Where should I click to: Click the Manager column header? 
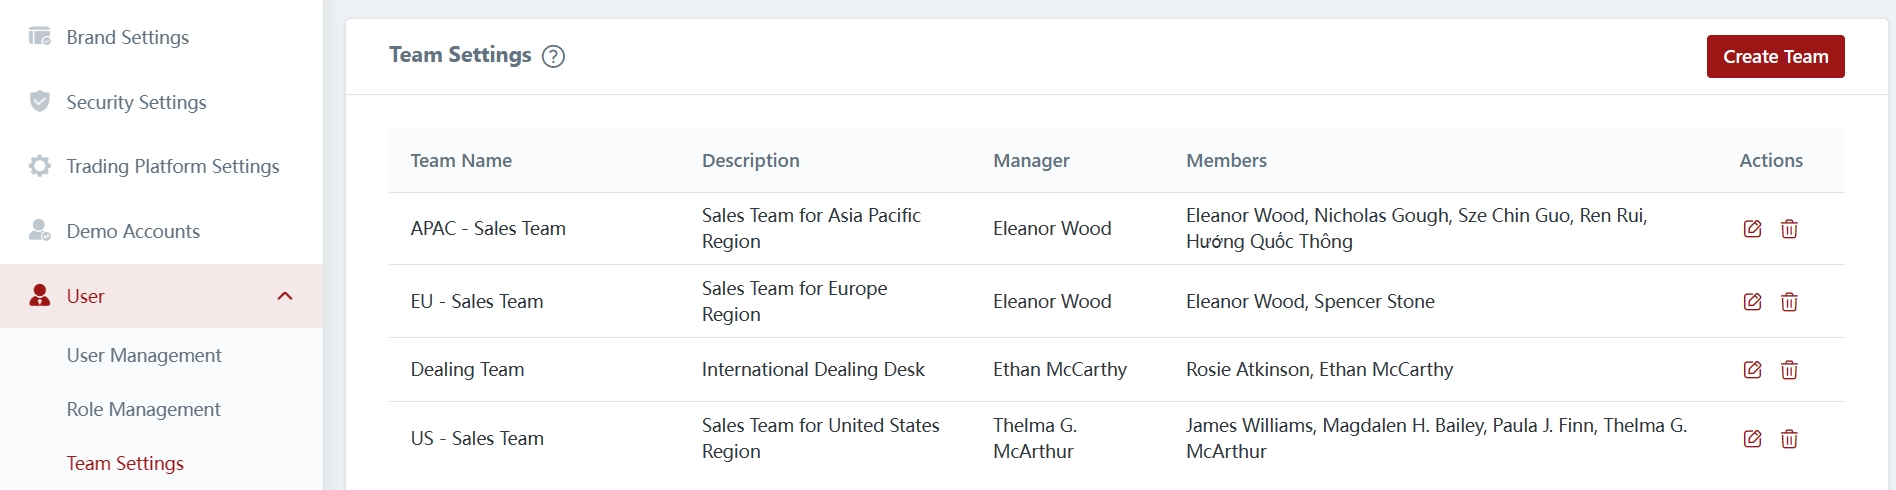click(x=1031, y=161)
